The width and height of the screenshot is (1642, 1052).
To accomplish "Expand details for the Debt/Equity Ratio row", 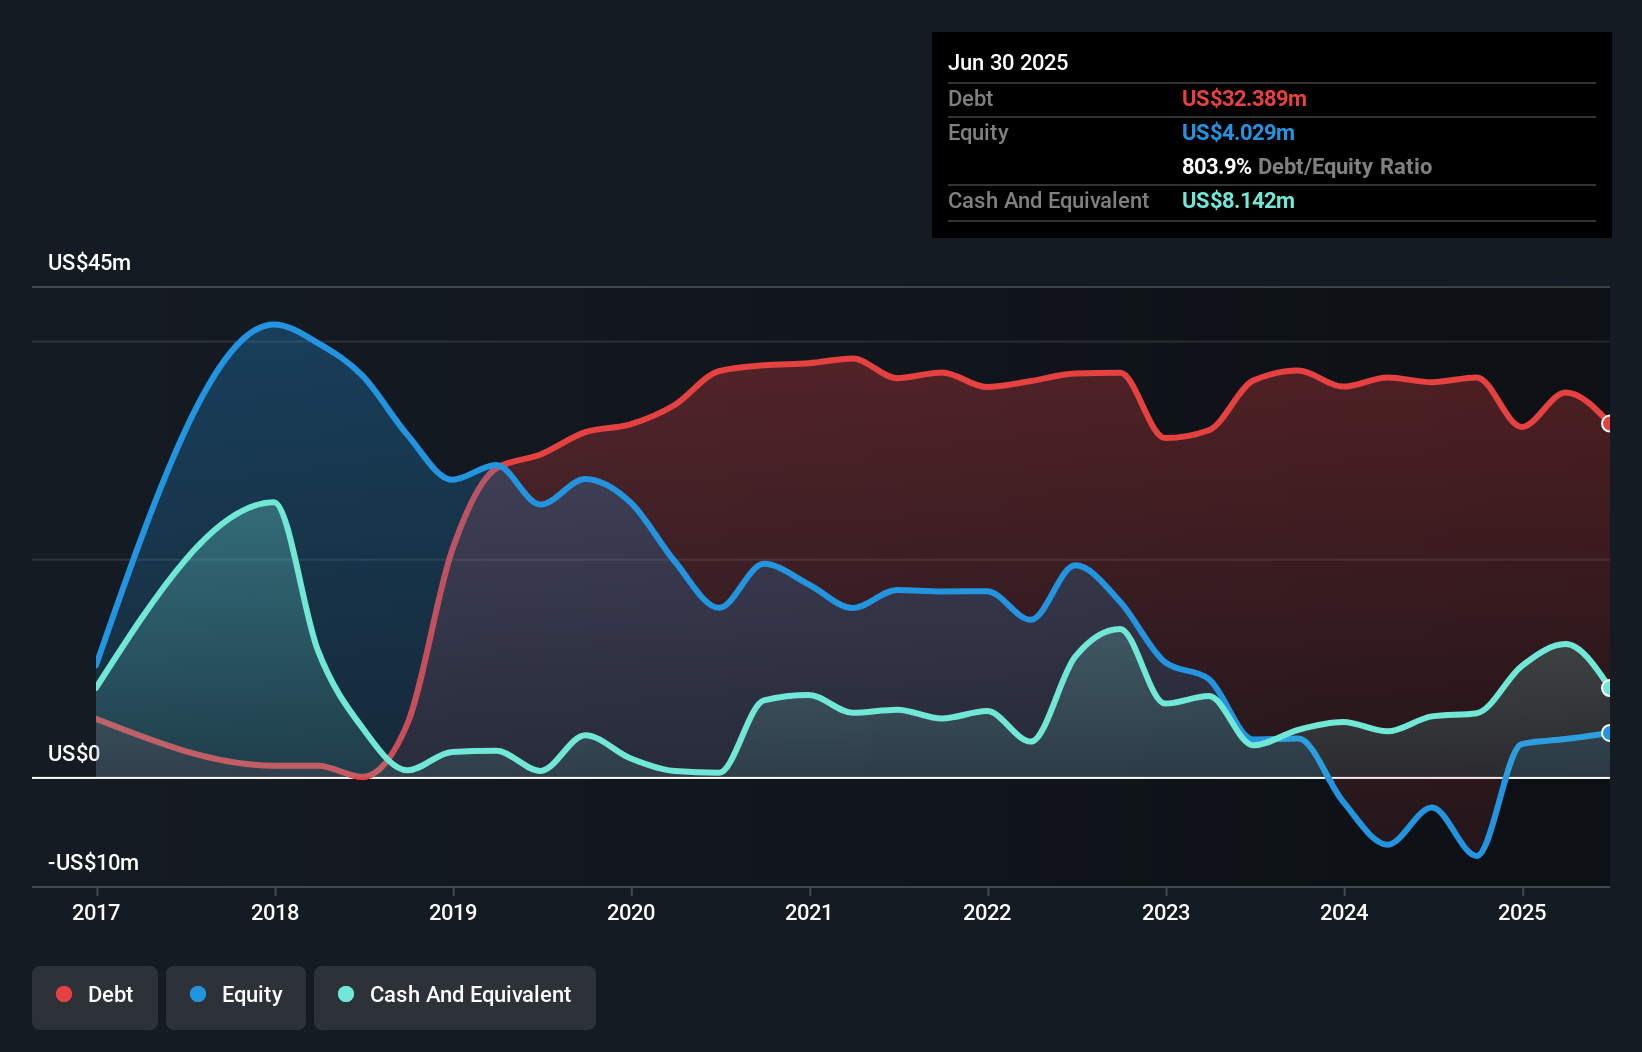I will click(x=1306, y=166).
